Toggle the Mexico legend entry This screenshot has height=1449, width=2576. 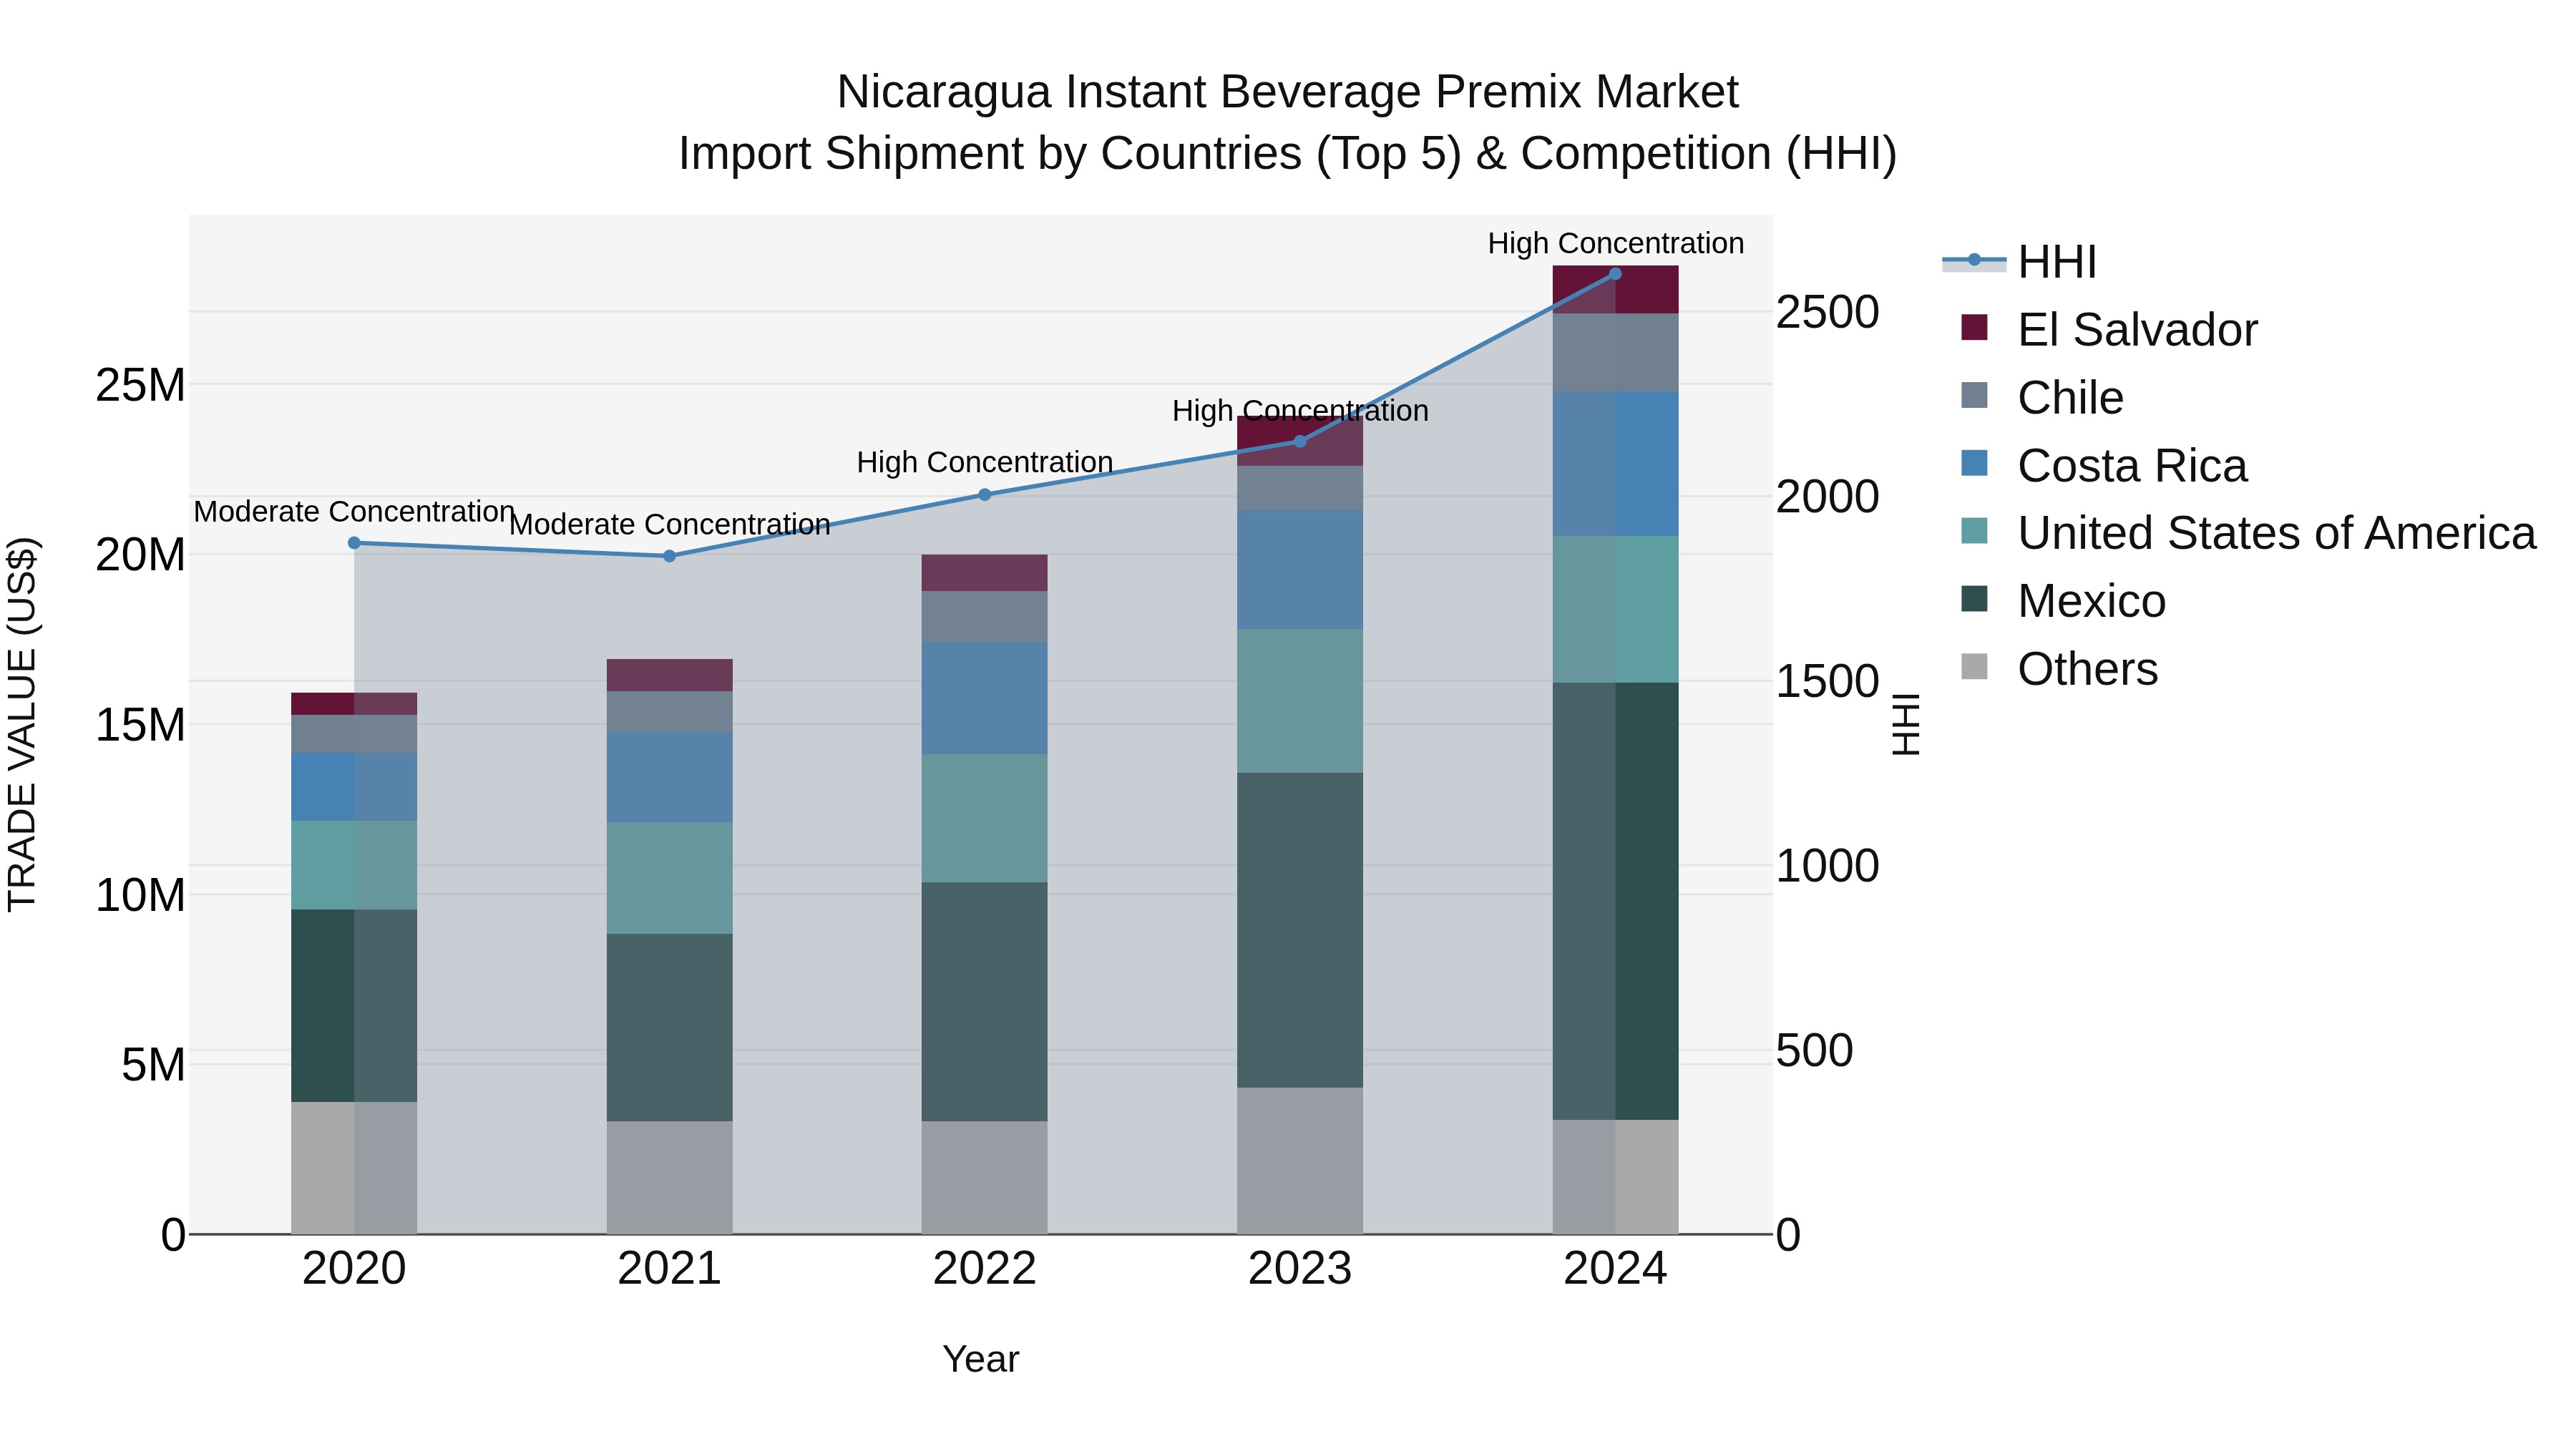pos(2063,601)
